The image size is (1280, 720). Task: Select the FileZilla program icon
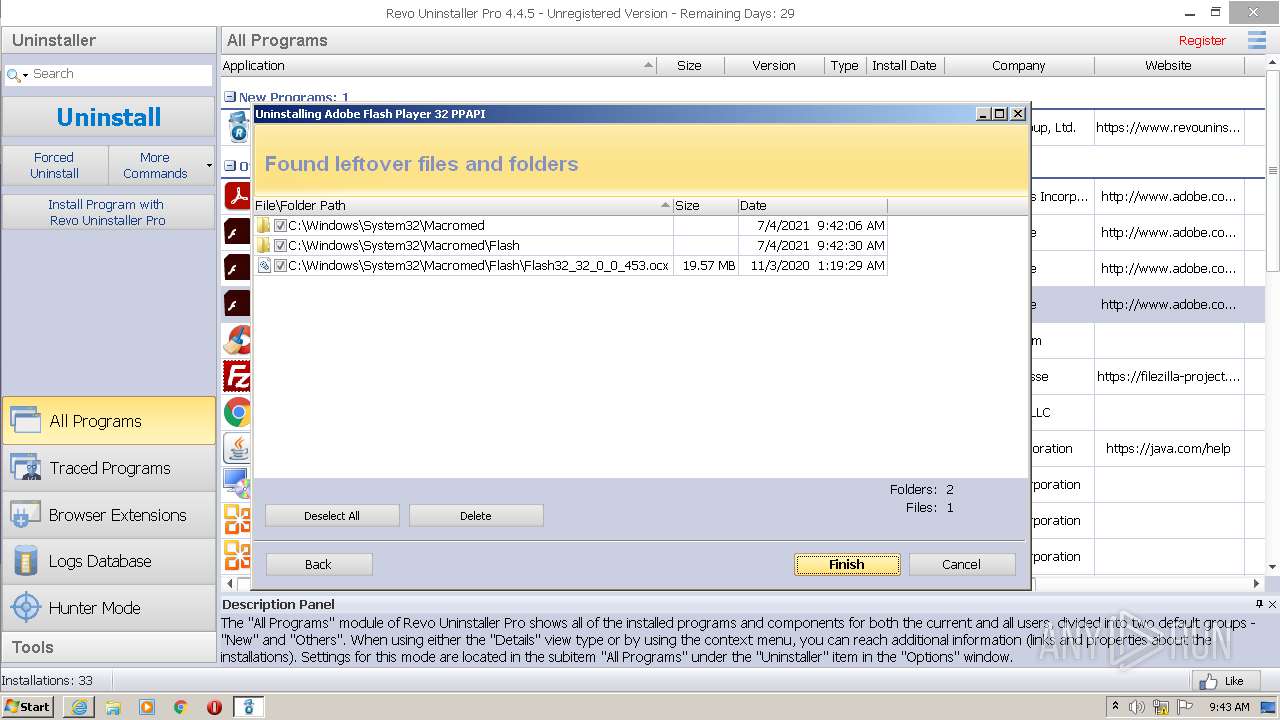point(237,376)
